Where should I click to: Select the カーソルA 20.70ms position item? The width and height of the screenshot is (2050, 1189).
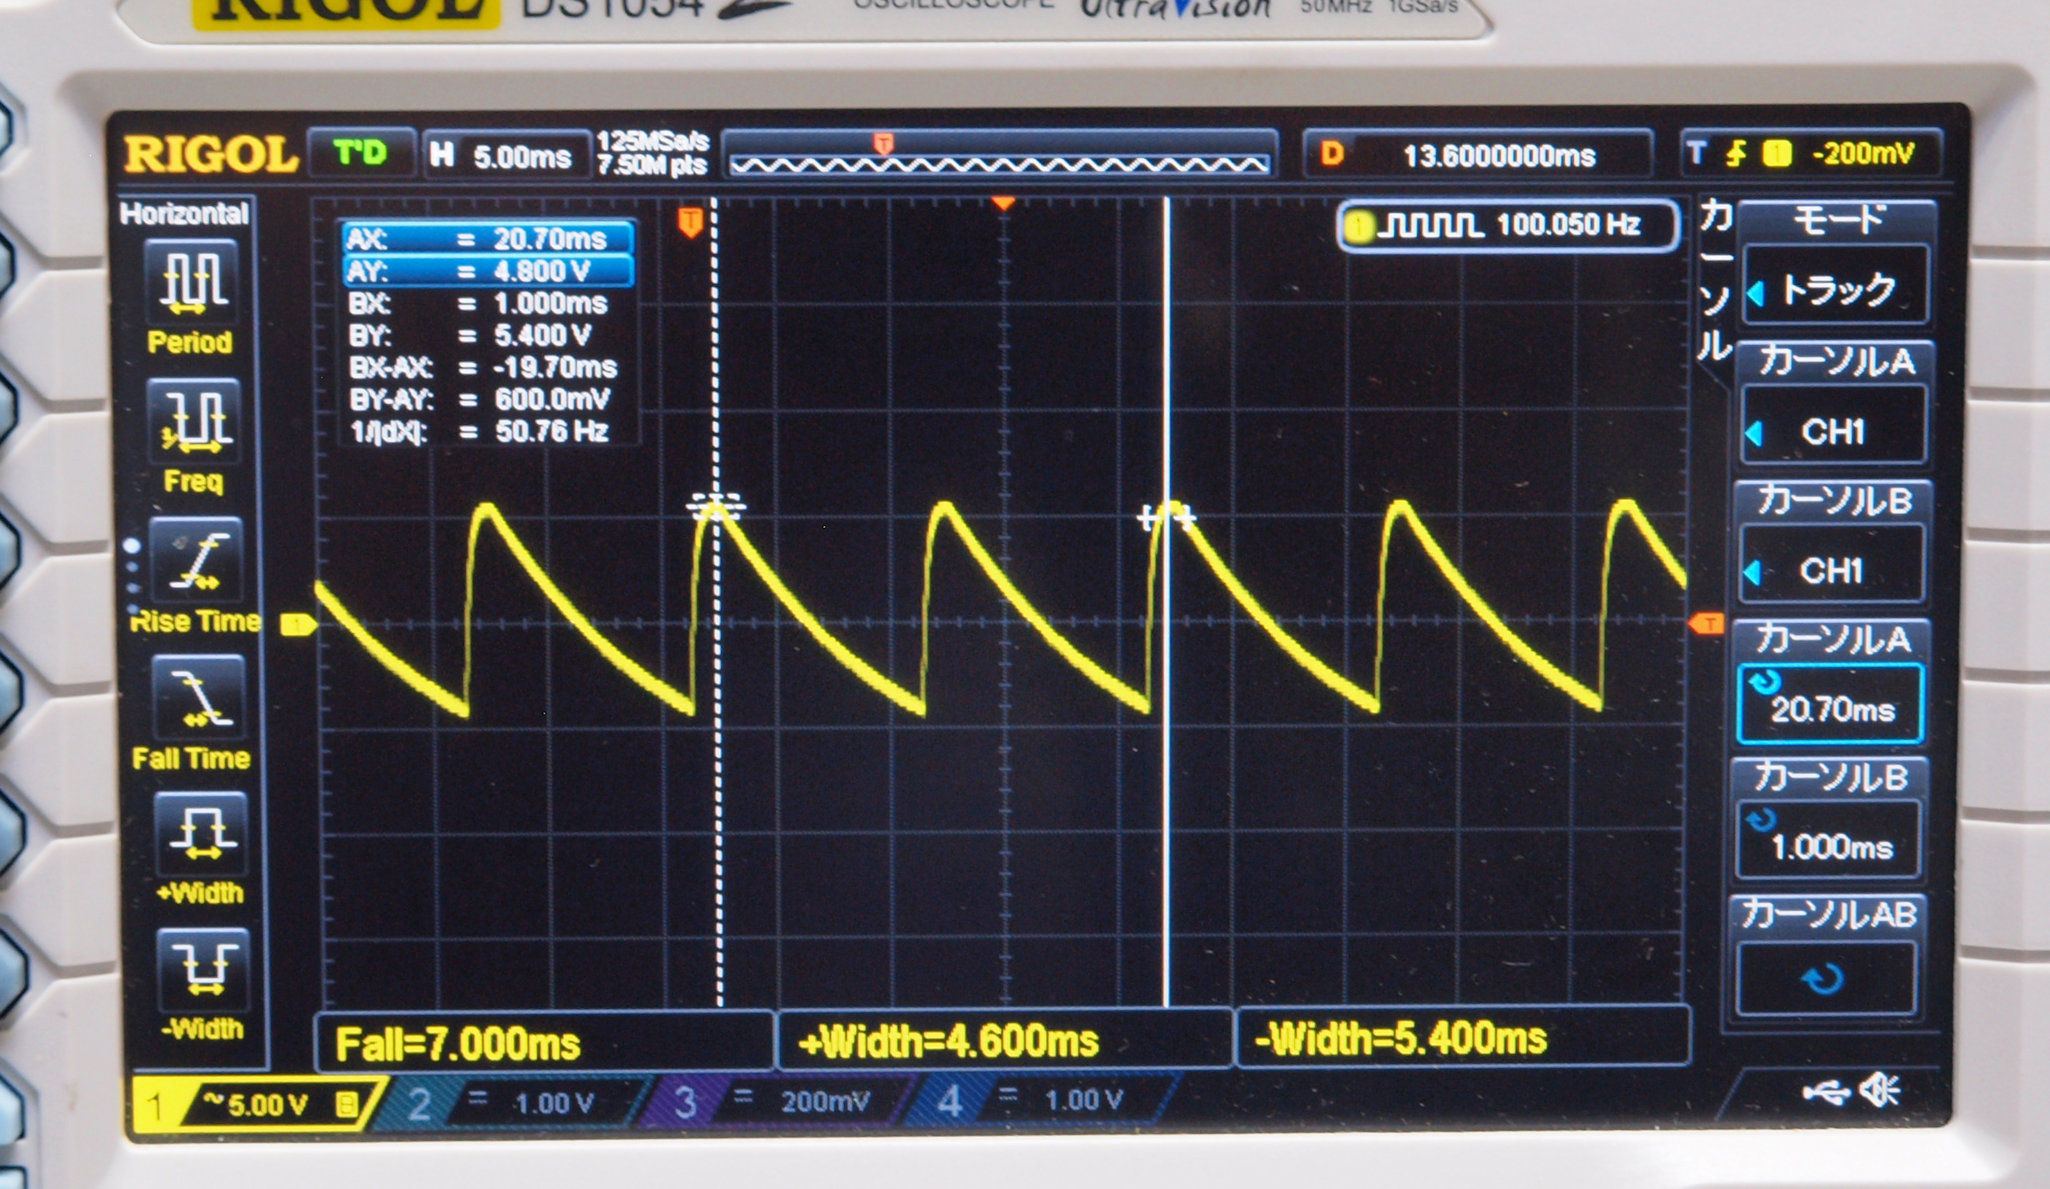[x=1830, y=705]
